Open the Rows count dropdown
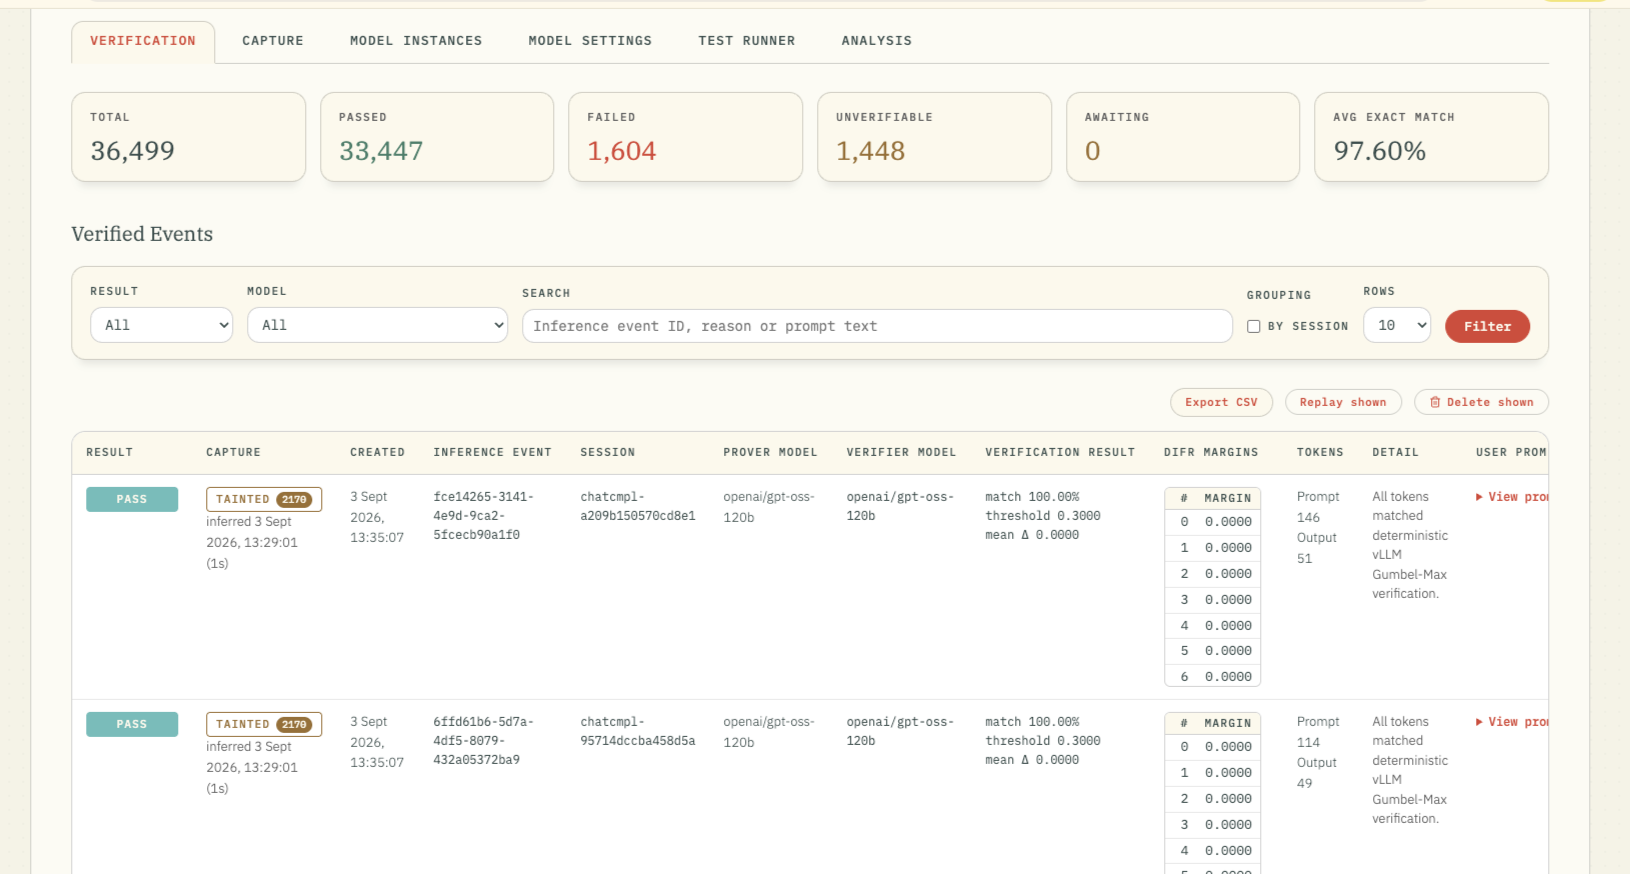The height and width of the screenshot is (874, 1630). (1397, 325)
